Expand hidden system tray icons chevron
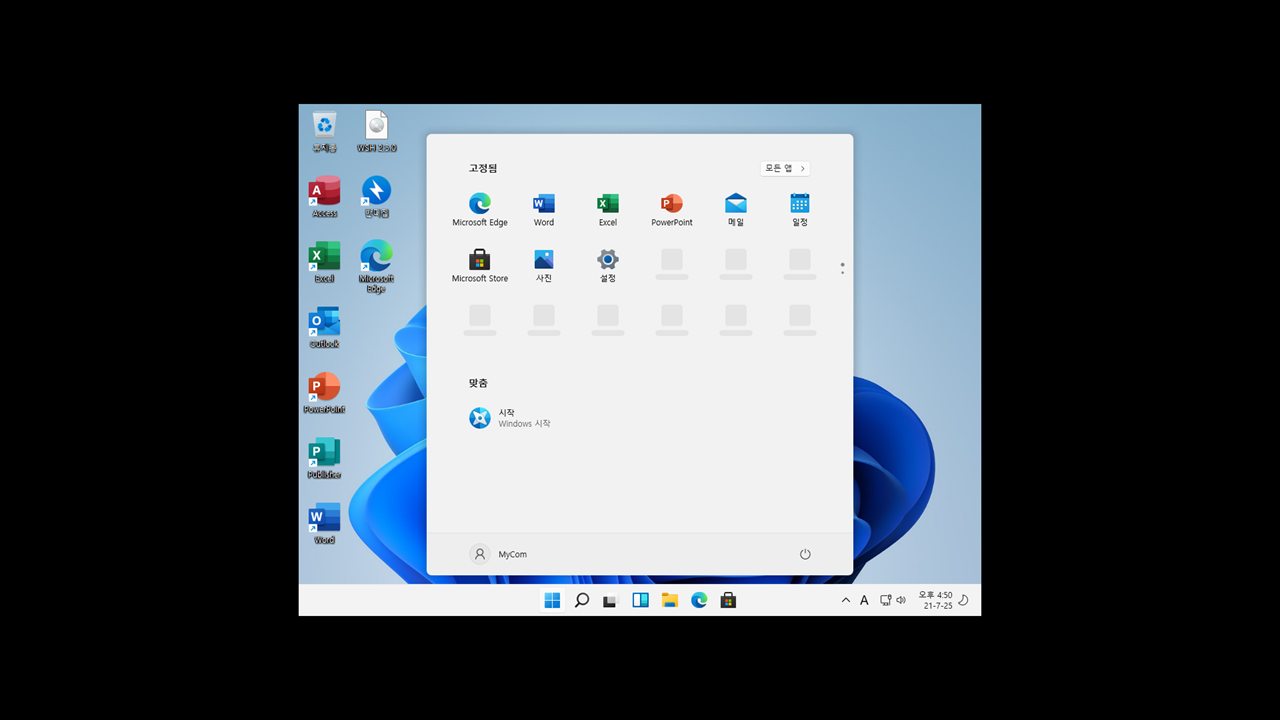The image size is (1280, 720). pyautogui.click(x=846, y=600)
